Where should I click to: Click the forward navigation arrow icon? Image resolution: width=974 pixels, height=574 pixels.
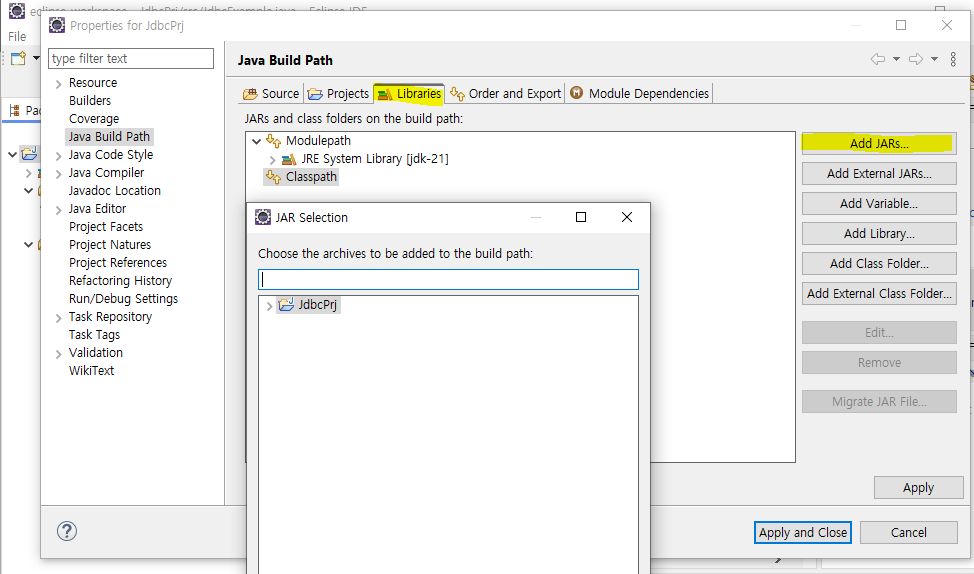[x=916, y=59]
